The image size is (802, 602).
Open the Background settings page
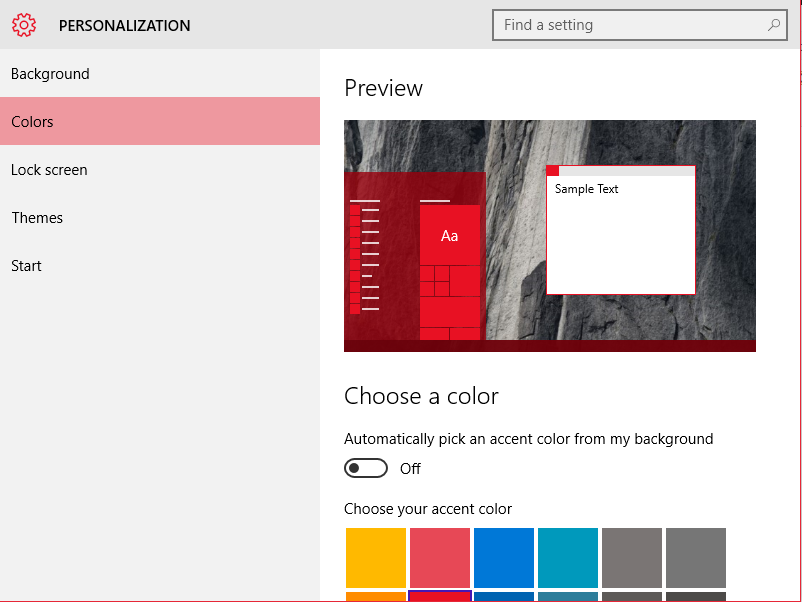point(50,74)
